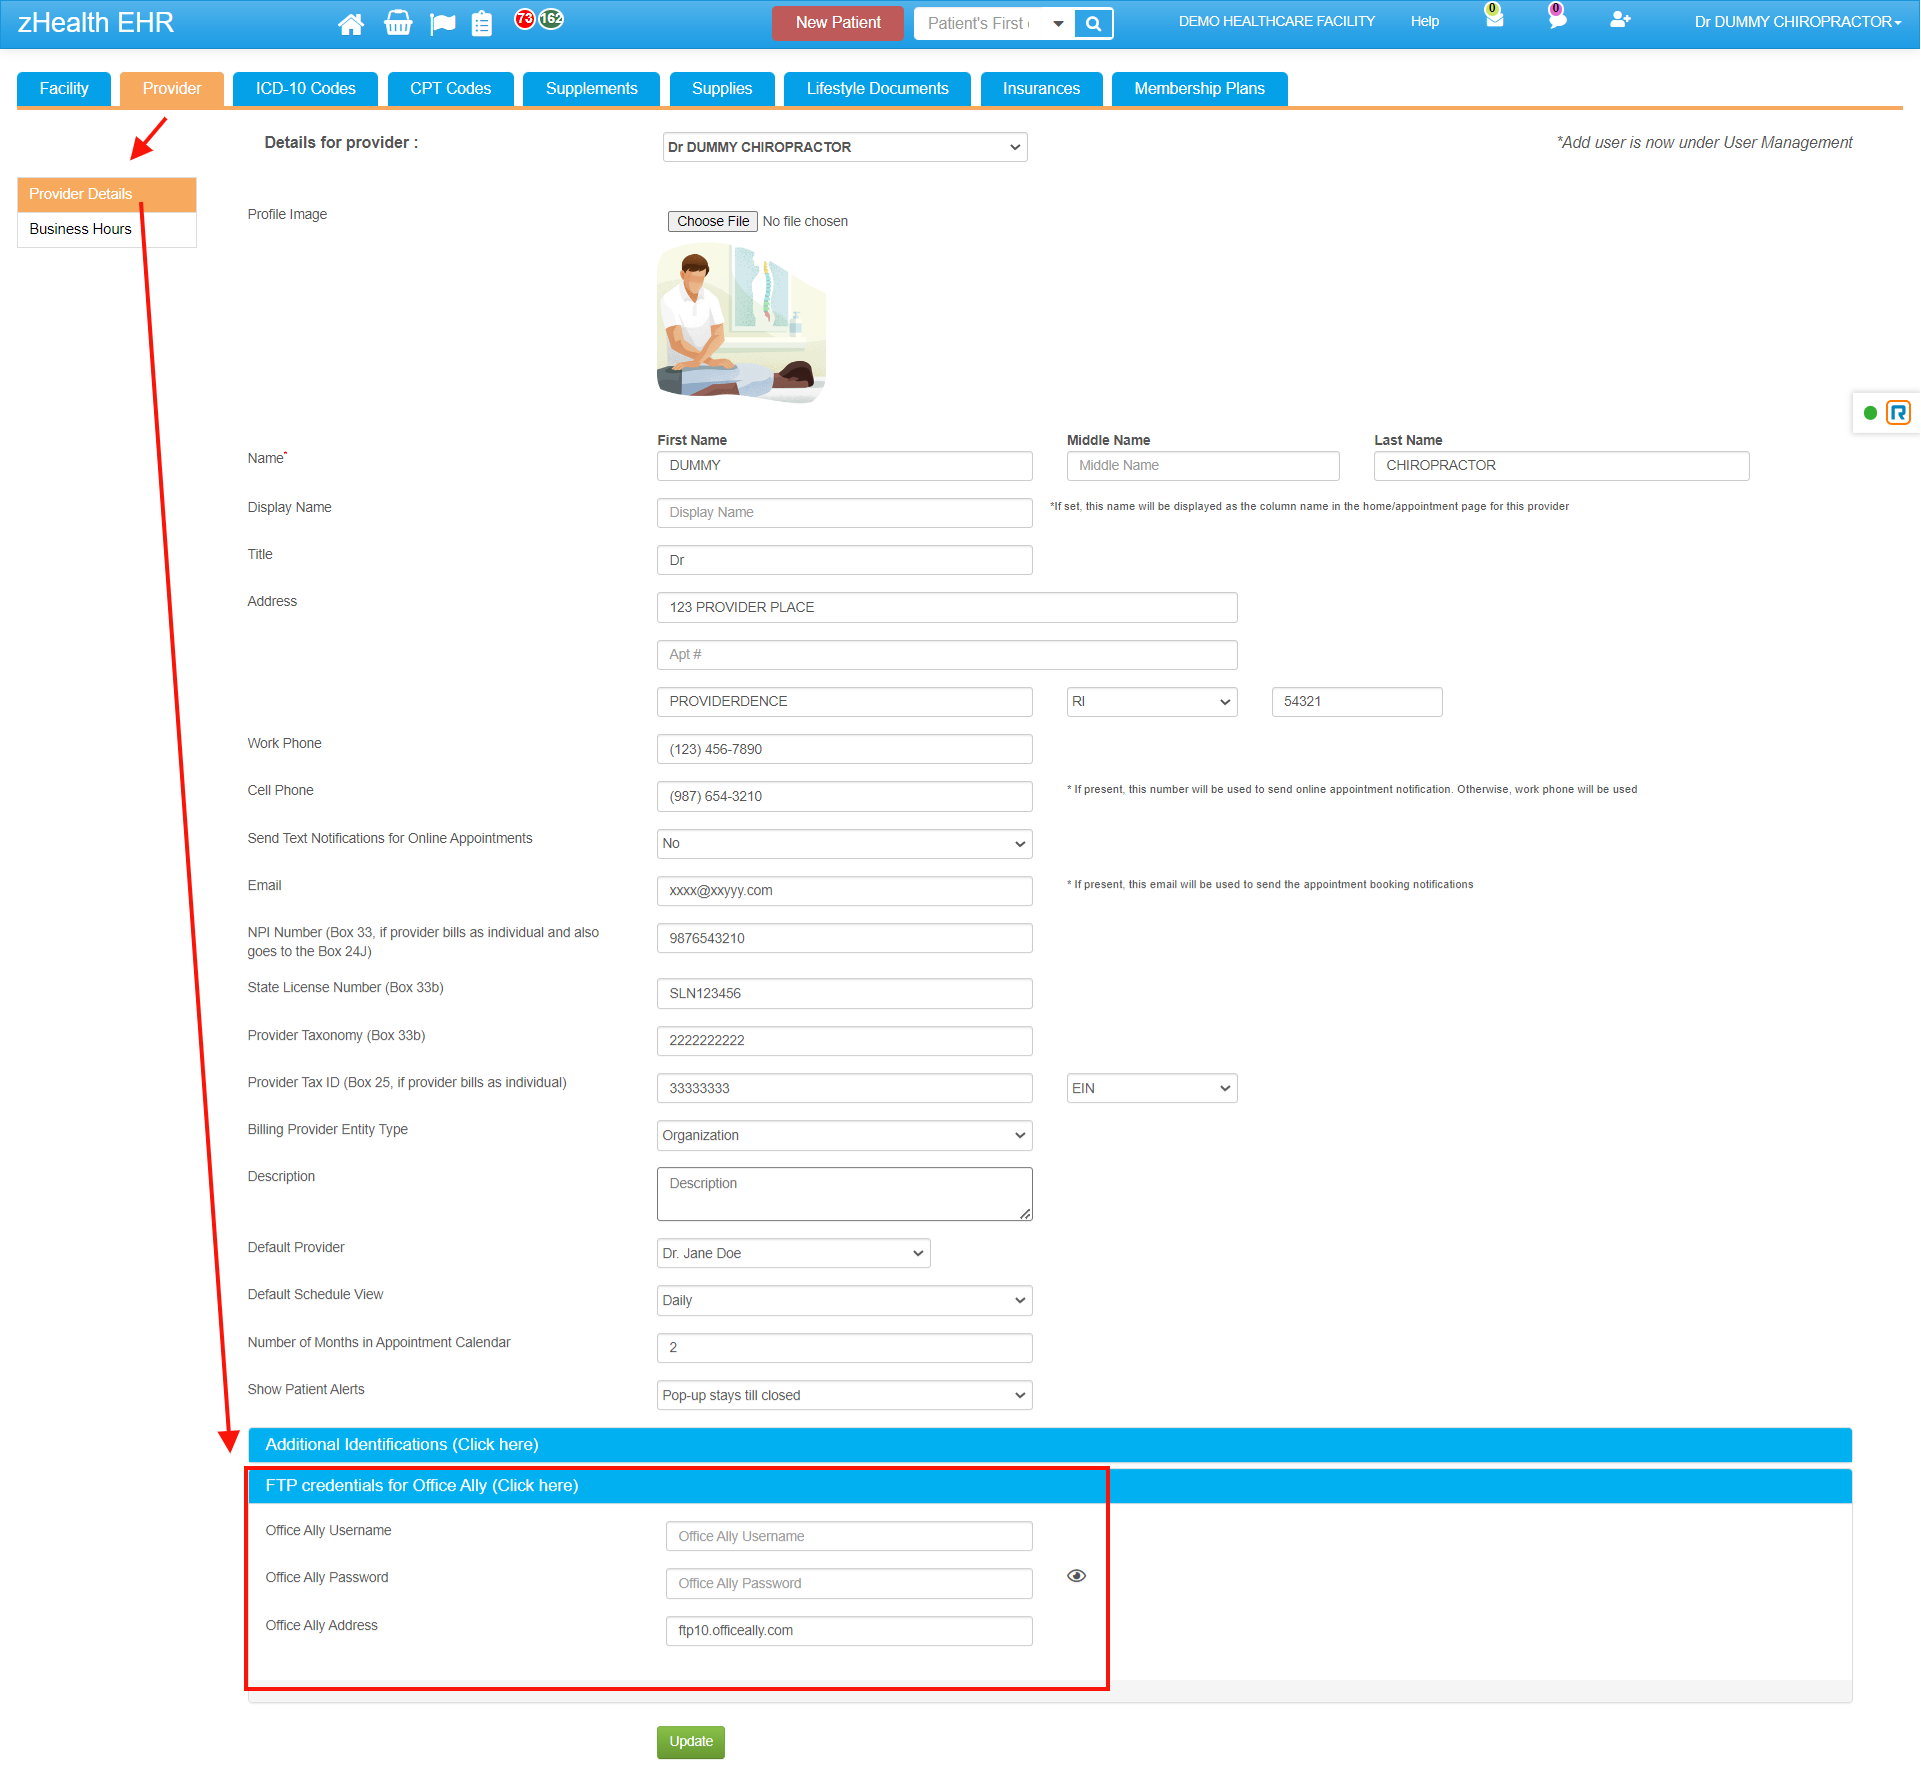Click the zHealth EHR logo
Screen dimensions: 1921x1778
(96, 23)
